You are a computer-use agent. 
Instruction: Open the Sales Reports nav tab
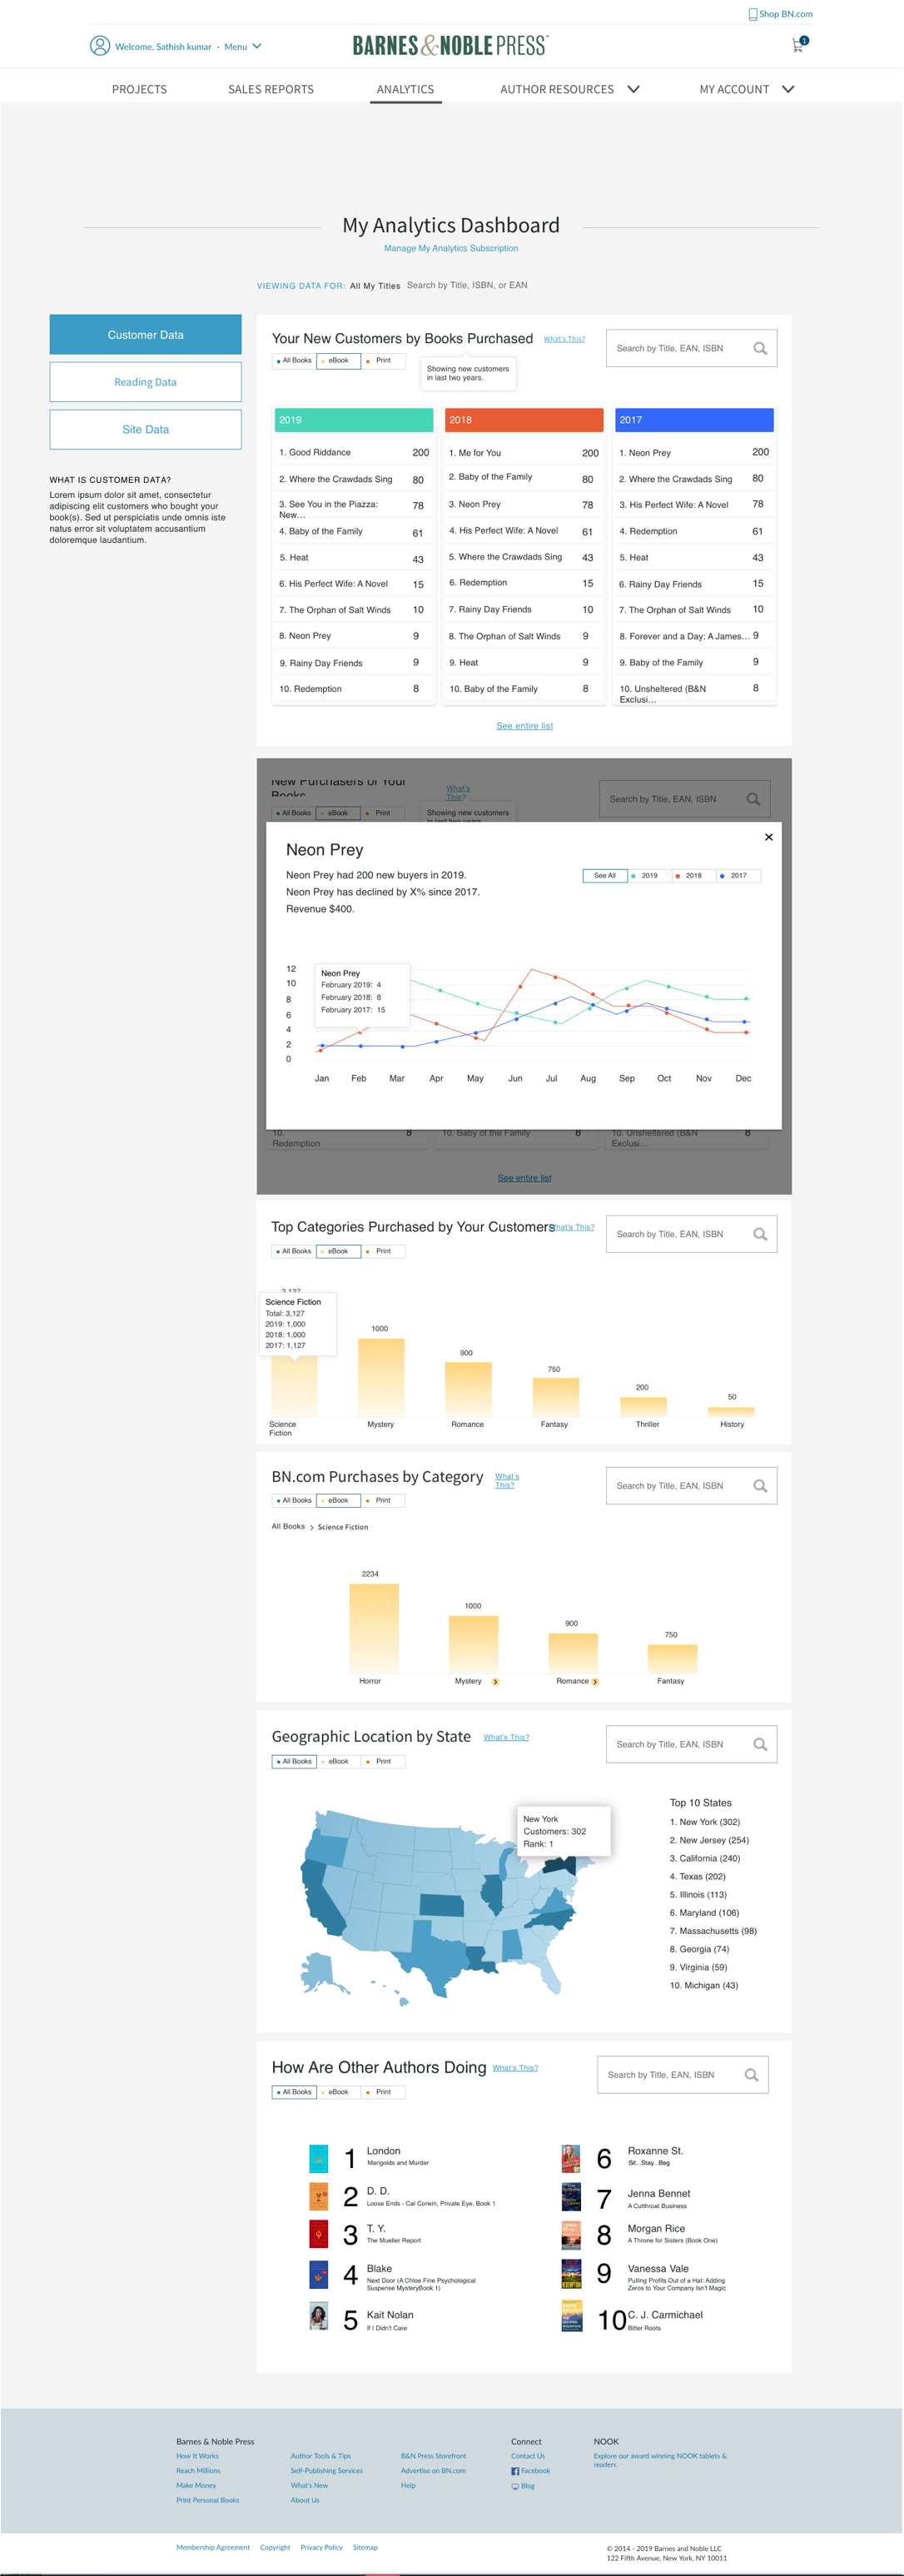pyautogui.click(x=271, y=90)
